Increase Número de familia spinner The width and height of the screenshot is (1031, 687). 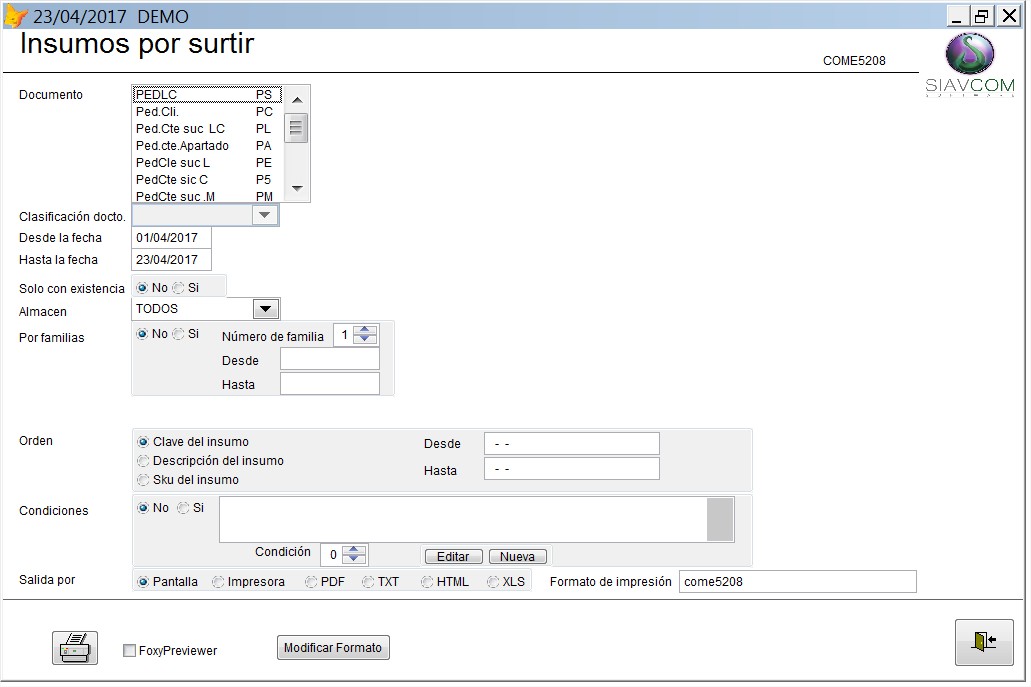click(365, 330)
